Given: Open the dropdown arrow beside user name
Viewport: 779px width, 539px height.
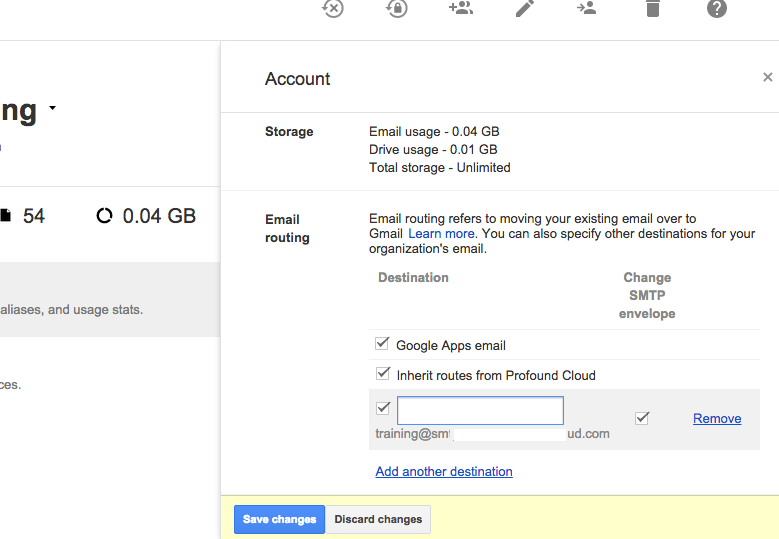Looking at the screenshot, I should pos(52,107).
